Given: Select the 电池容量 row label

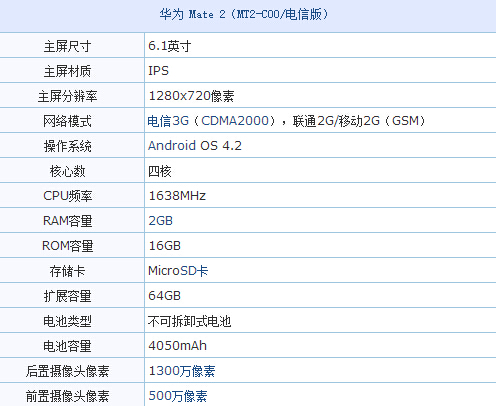Looking at the screenshot, I should click(67, 346).
